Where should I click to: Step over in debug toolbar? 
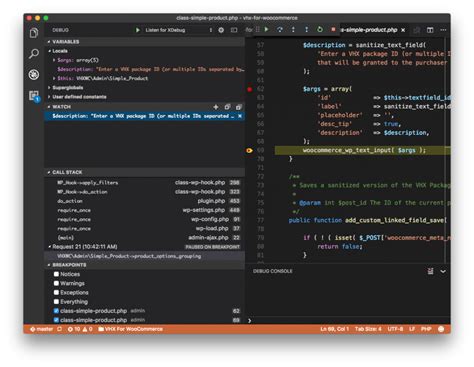point(280,29)
